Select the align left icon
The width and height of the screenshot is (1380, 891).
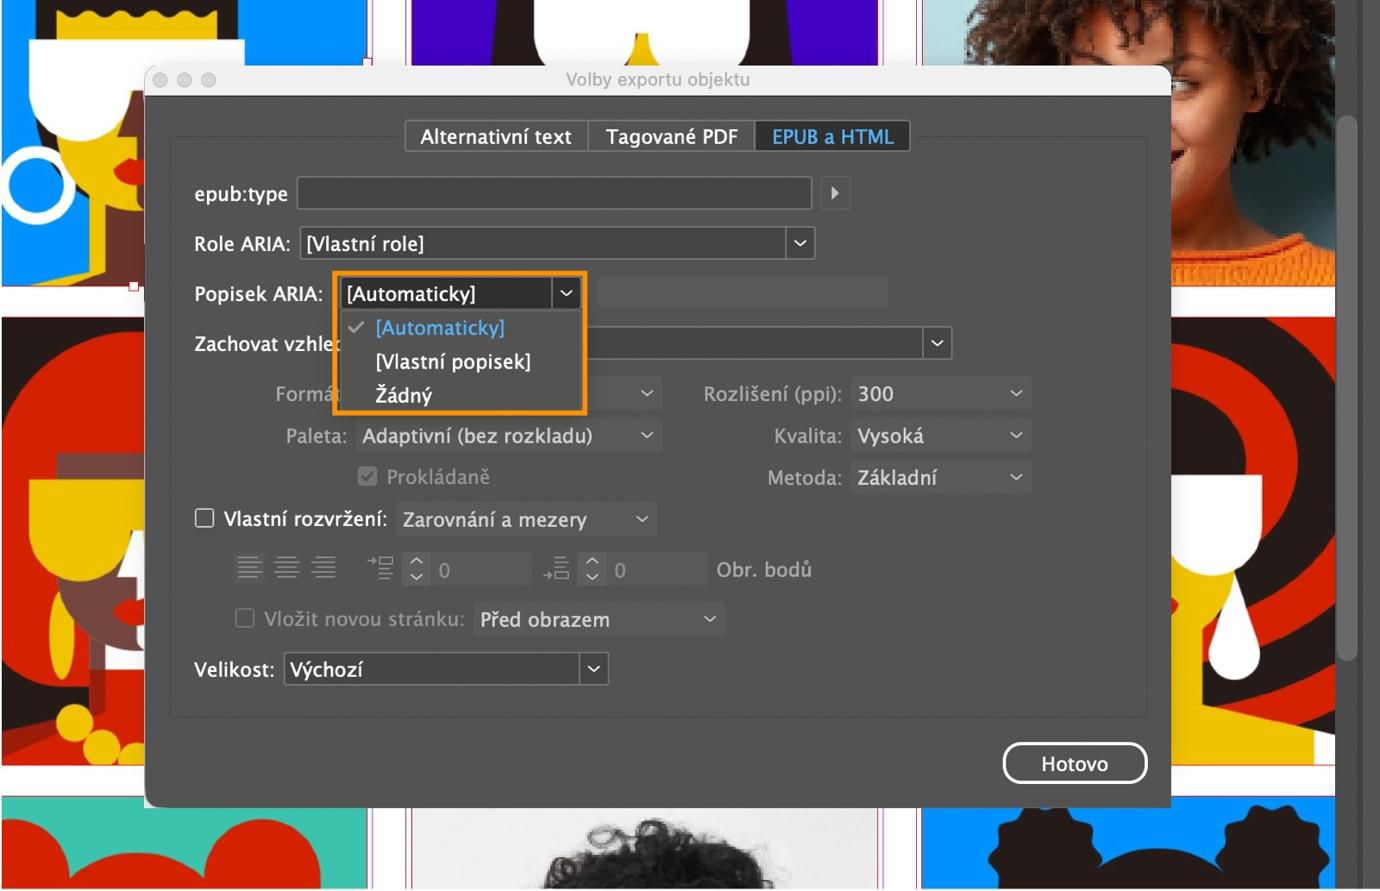250,568
